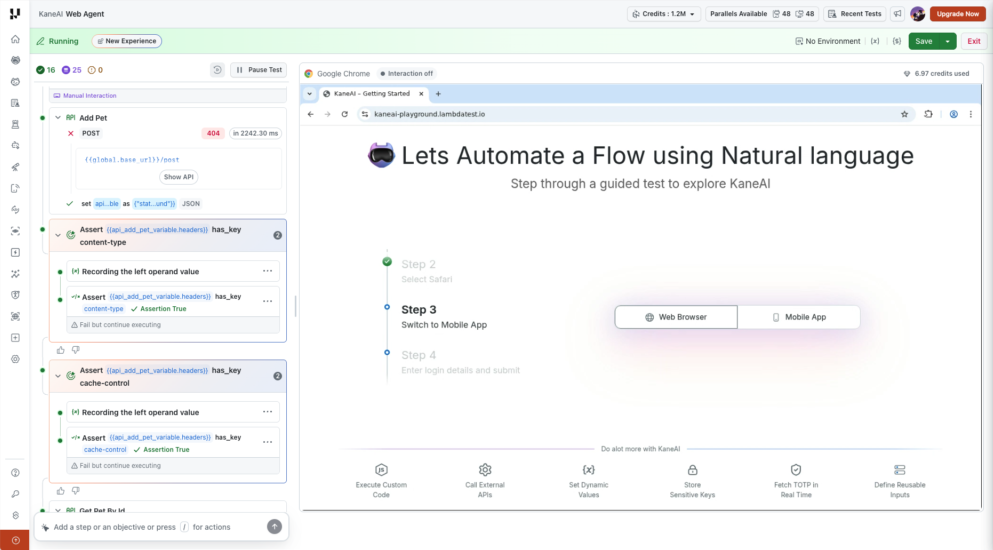The width and height of the screenshot is (993, 550).
Task: Open the Chrome extensions puzzle icon
Action: (928, 114)
